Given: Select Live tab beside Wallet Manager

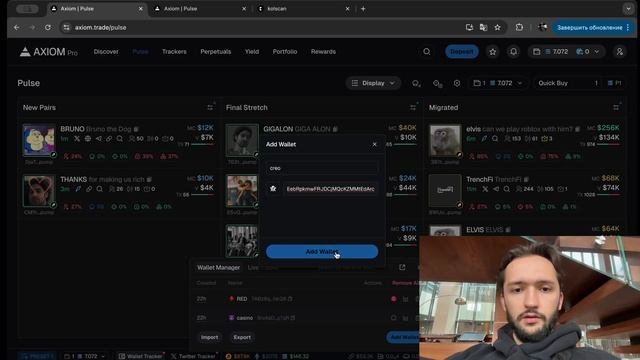Looking at the screenshot, I should click(x=253, y=268).
